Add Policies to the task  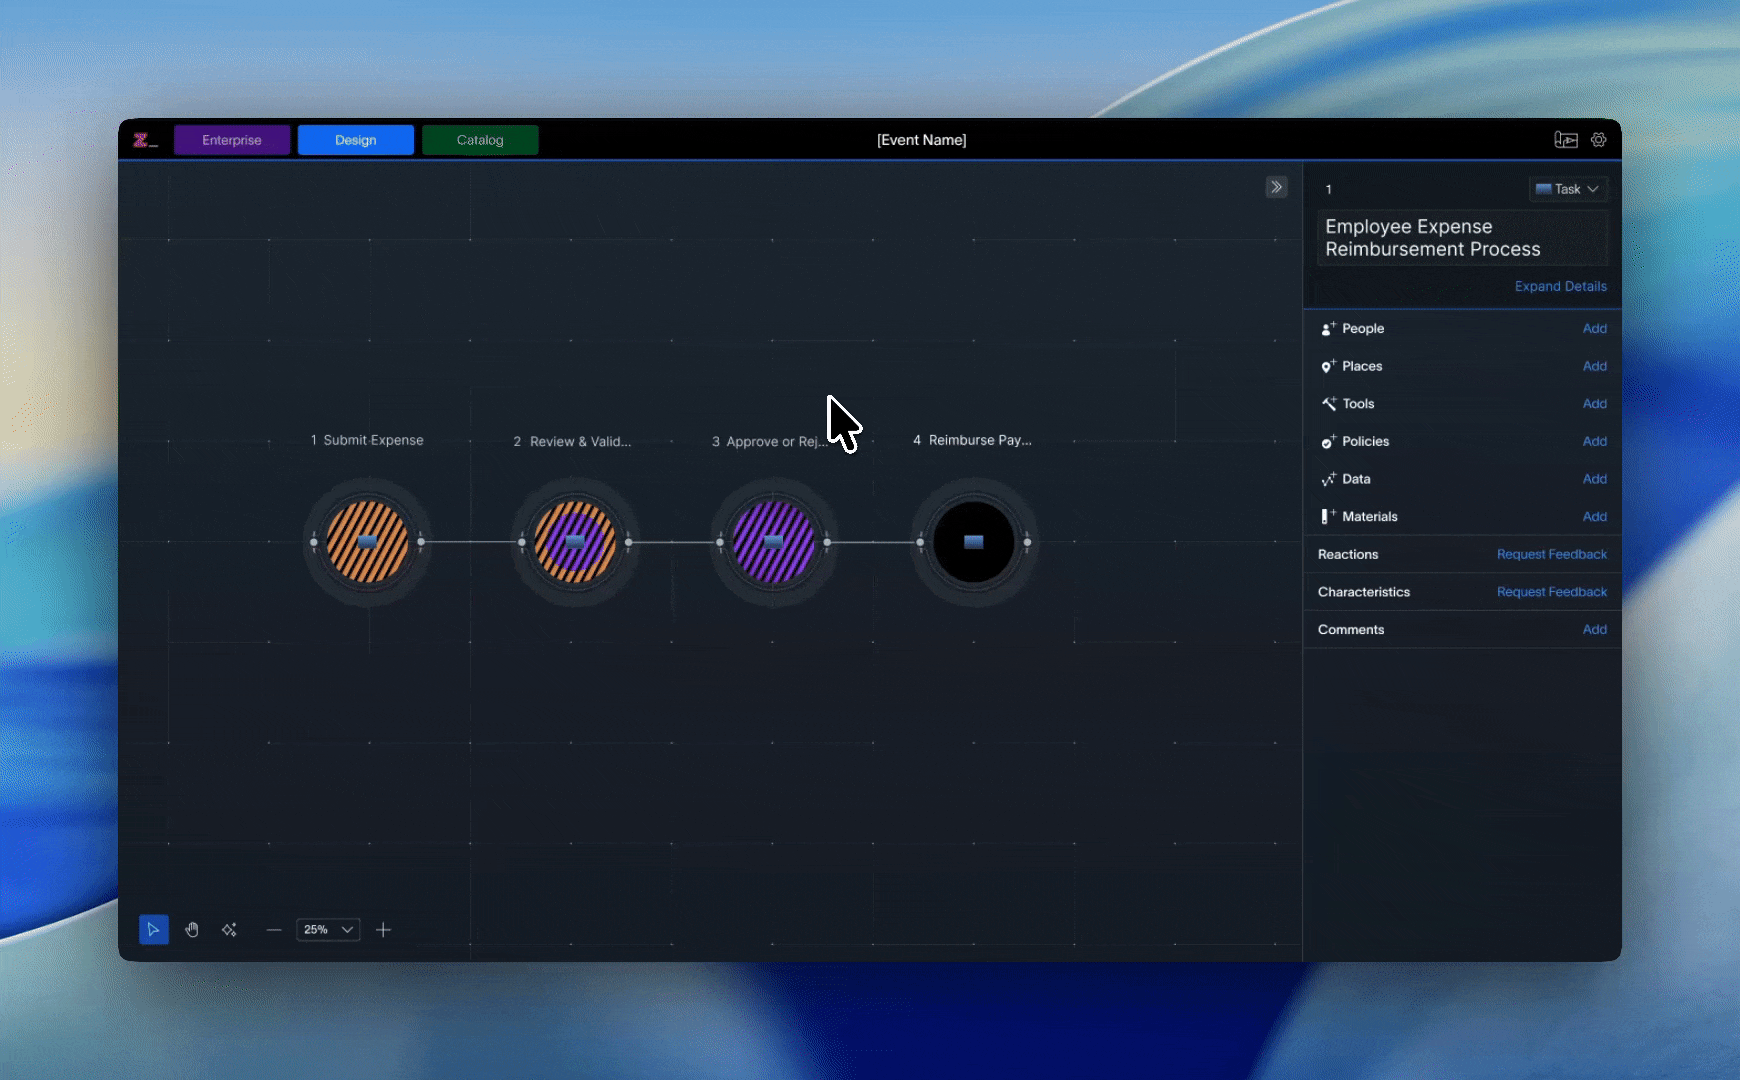click(1594, 441)
